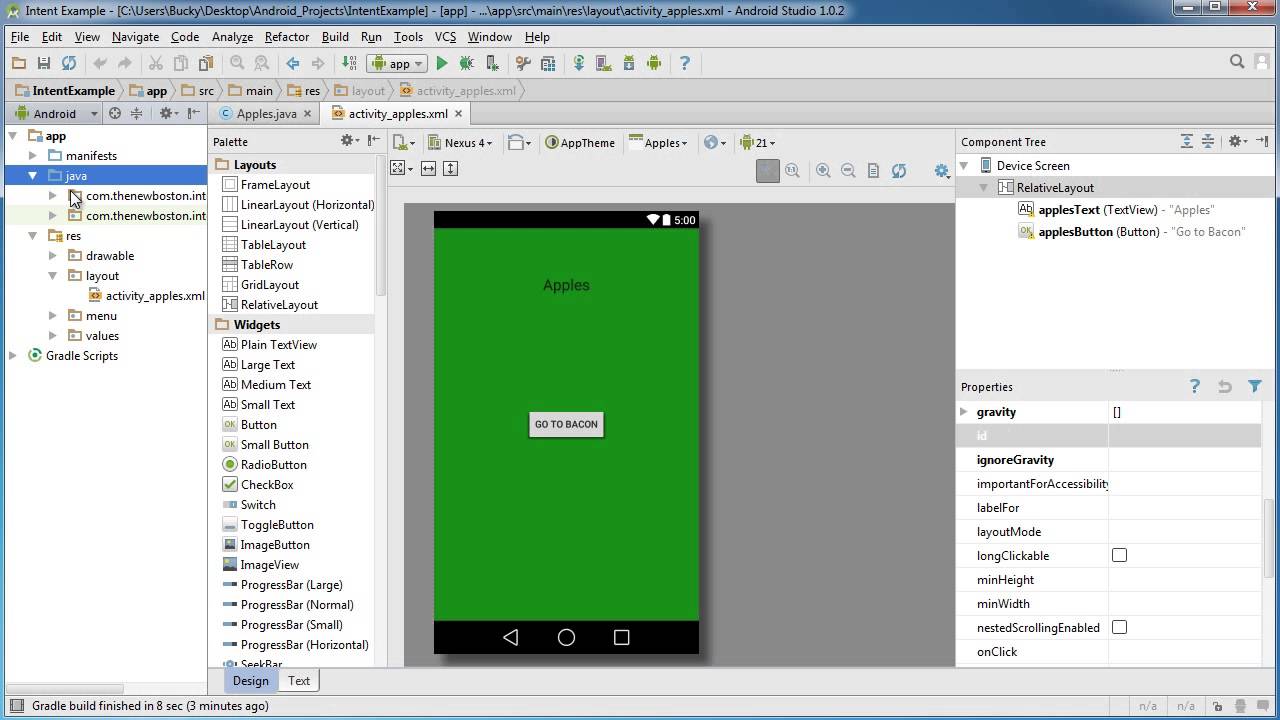
Task: Run the app with green play button
Action: [x=441, y=63]
